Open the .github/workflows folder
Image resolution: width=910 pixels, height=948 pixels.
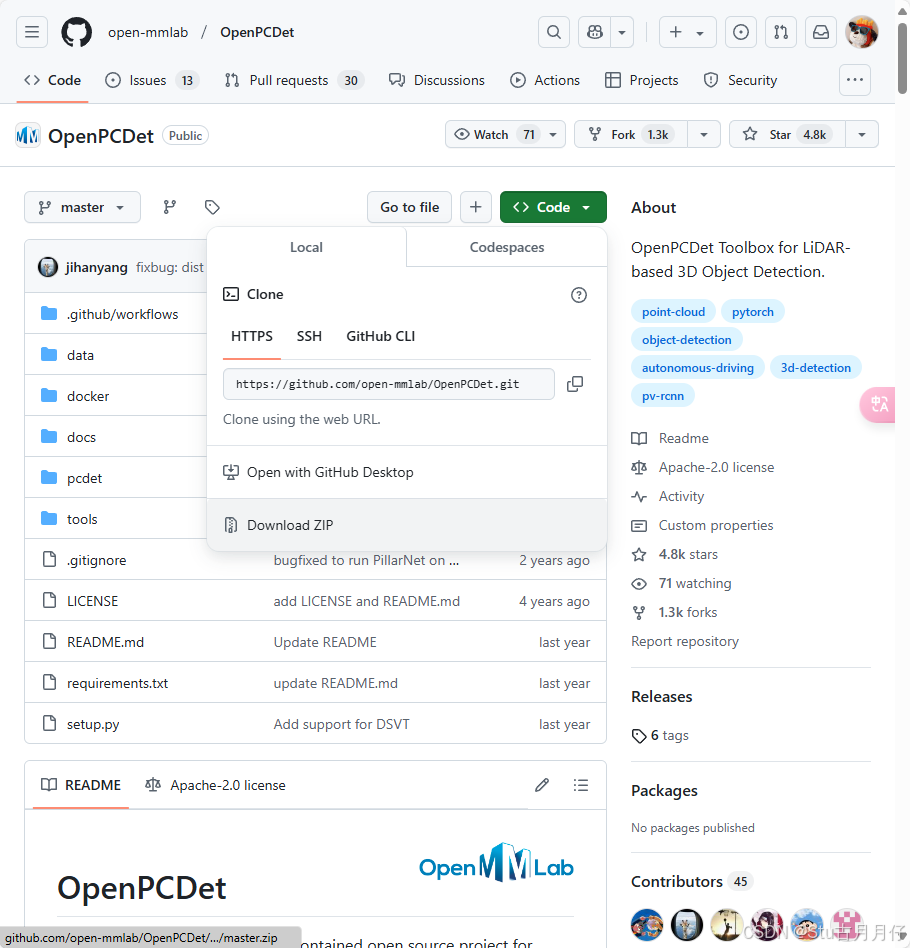[123, 314]
